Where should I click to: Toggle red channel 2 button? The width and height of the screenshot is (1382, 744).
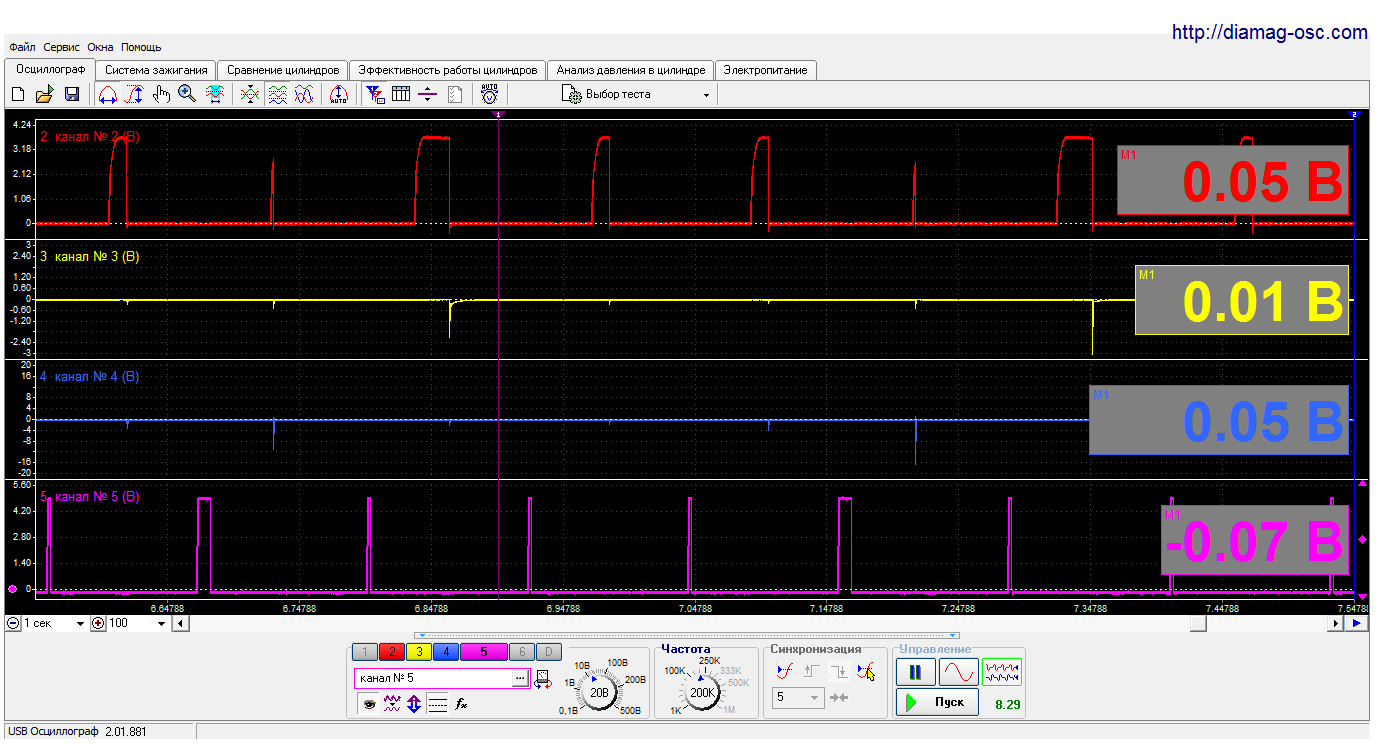[392, 652]
